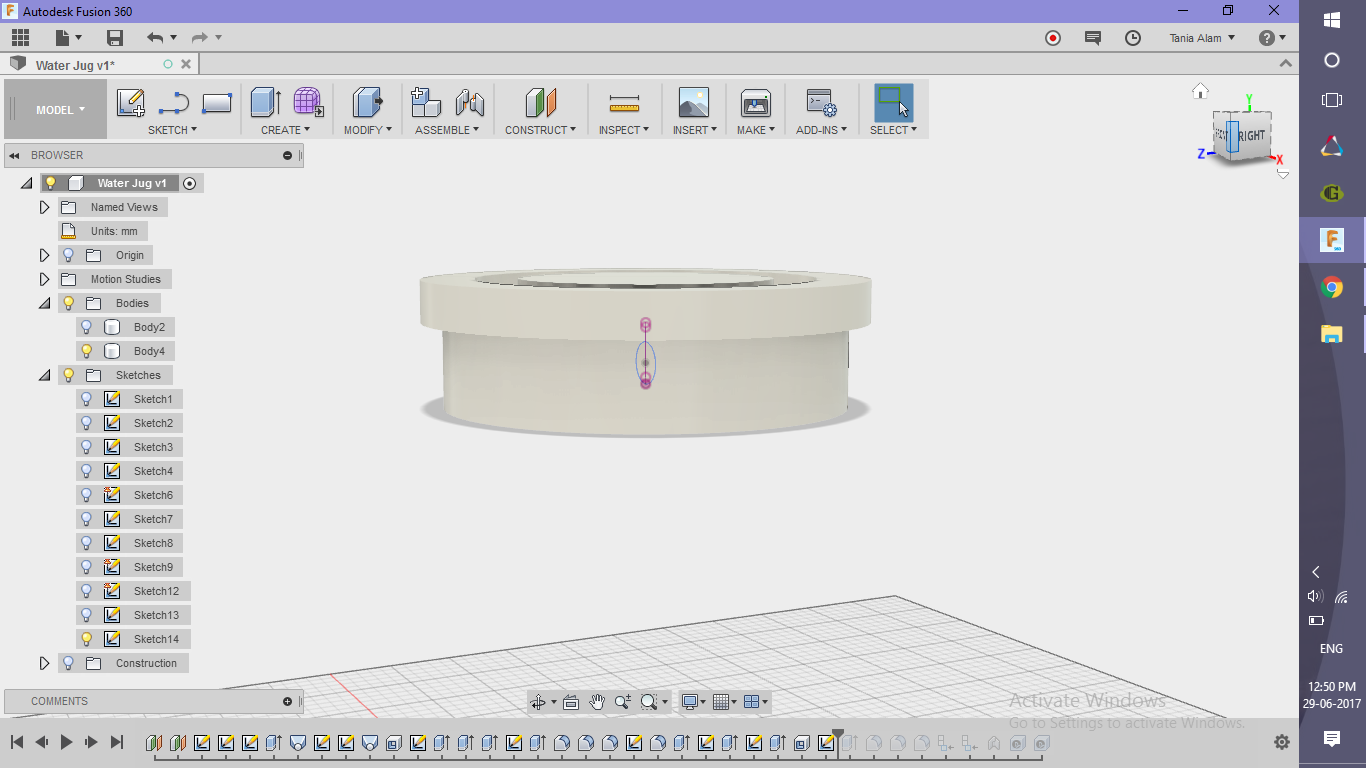1366x768 pixels.
Task: Open File Explorer from the taskbar
Action: pyautogui.click(x=1332, y=335)
